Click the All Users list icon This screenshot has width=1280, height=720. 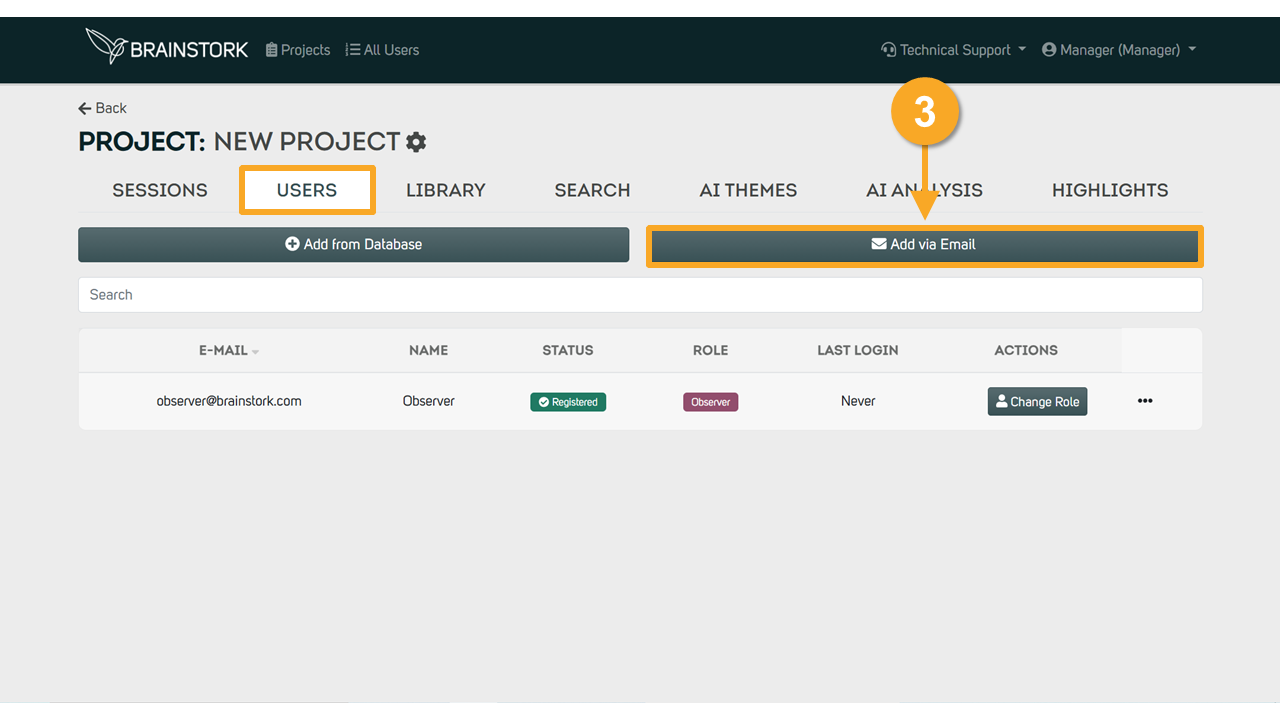[x=352, y=50]
